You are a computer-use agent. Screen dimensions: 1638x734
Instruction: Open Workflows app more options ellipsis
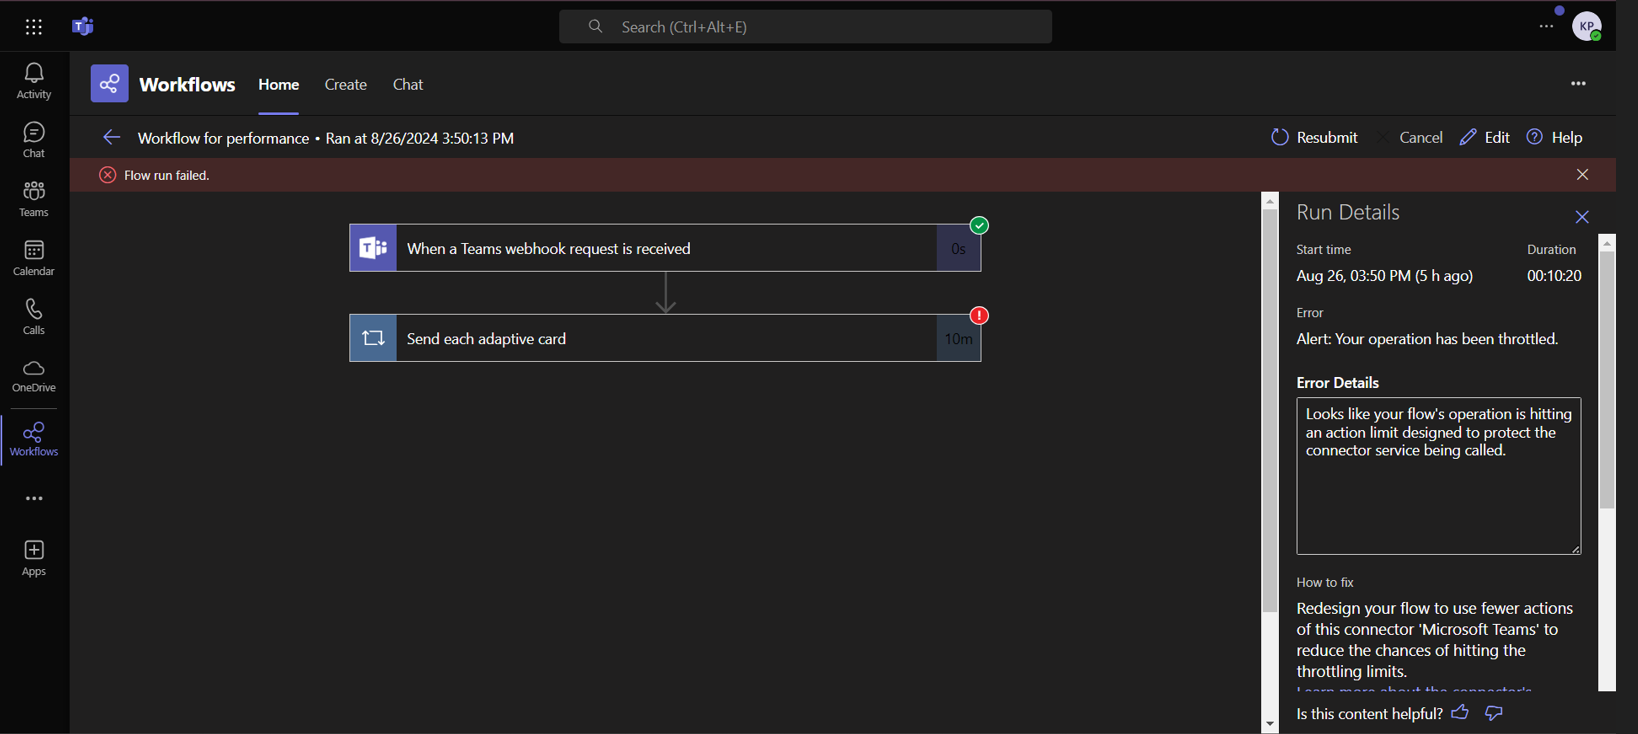click(x=1578, y=84)
